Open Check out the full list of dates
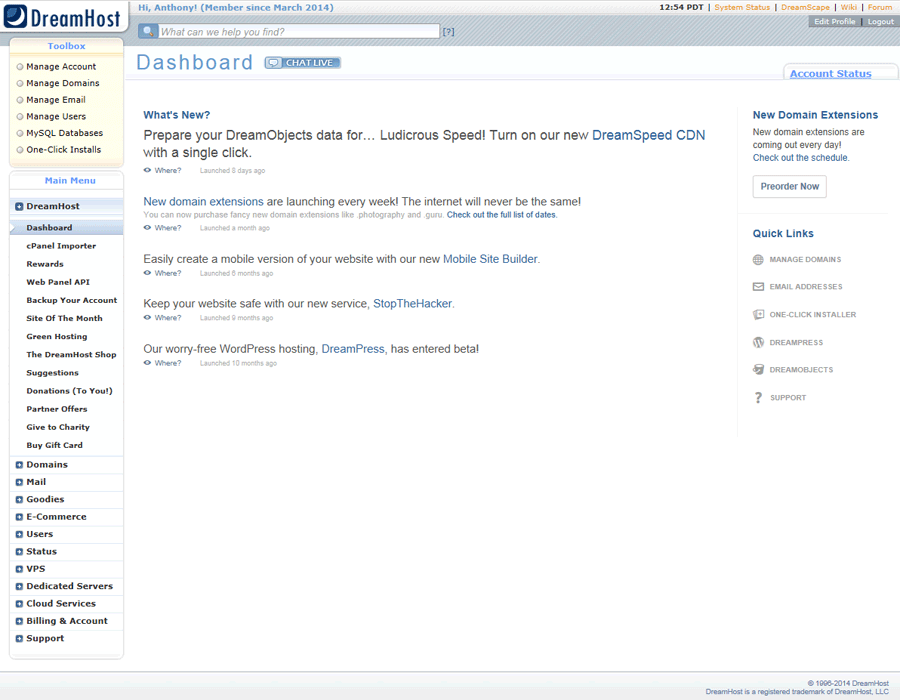900x700 pixels. tap(501, 215)
